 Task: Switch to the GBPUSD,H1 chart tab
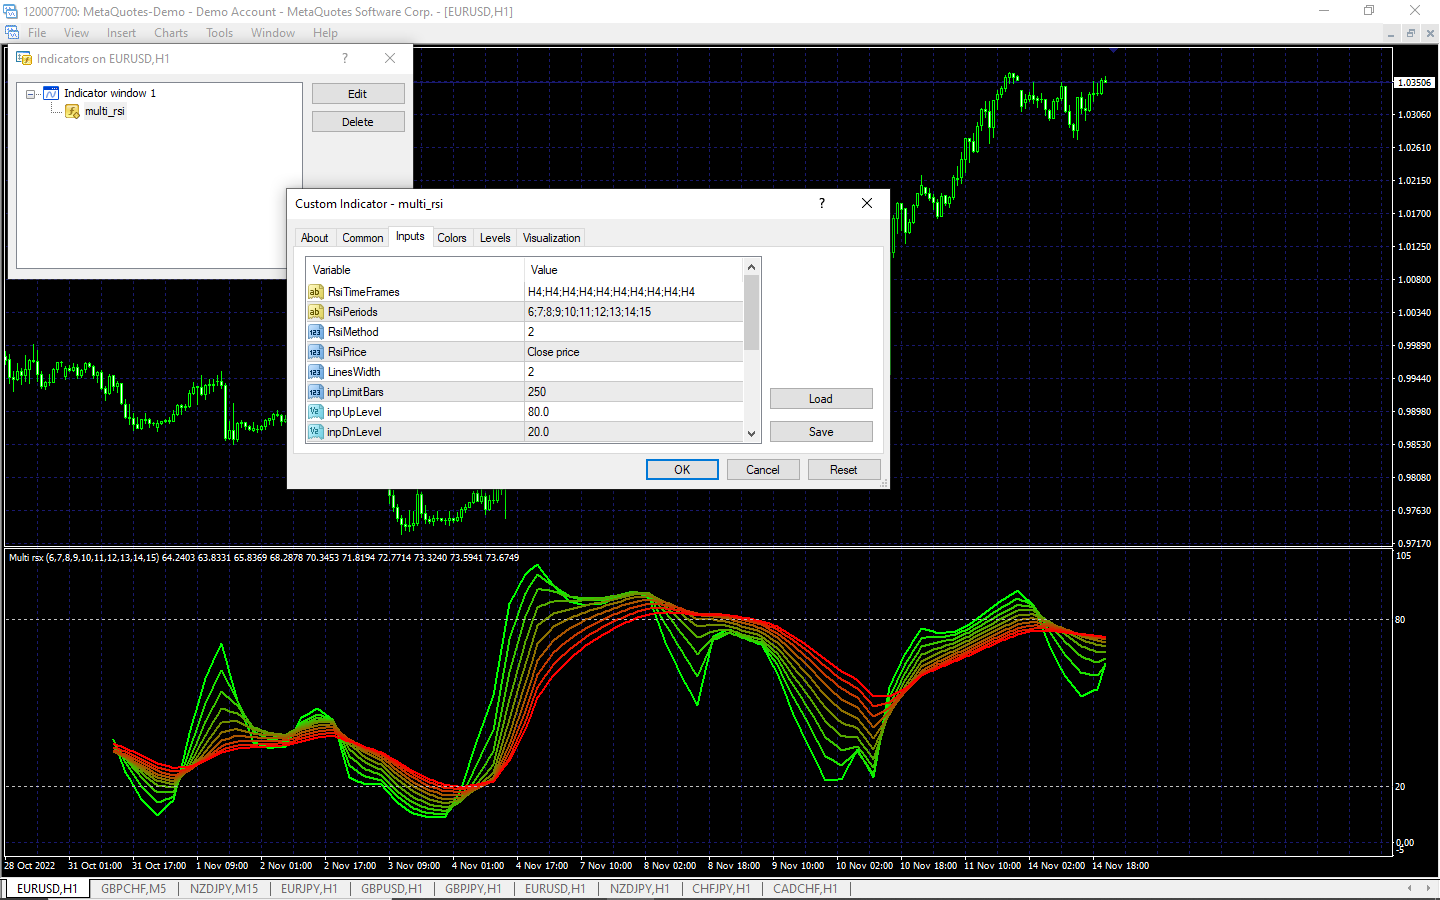click(391, 888)
